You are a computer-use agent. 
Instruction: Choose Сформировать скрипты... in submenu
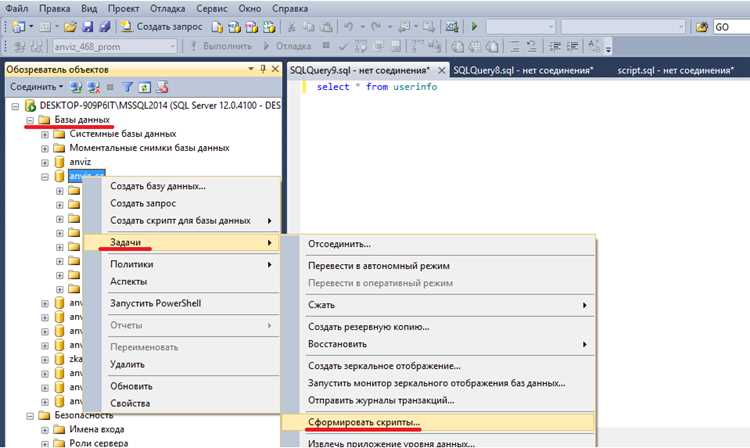pos(438,423)
